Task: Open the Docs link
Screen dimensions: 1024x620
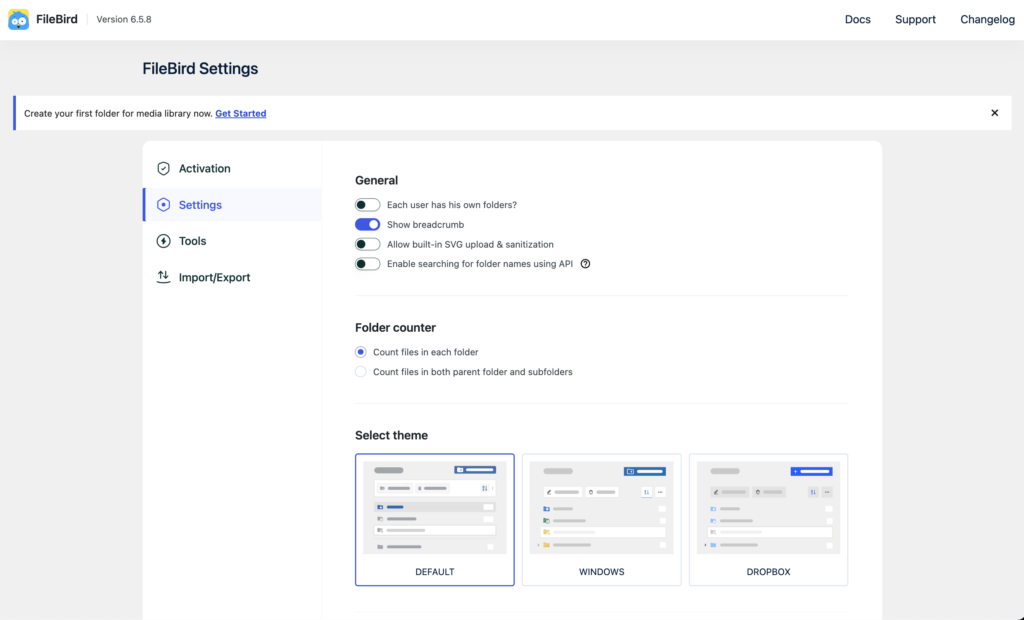Action: (x=857, y=20)
